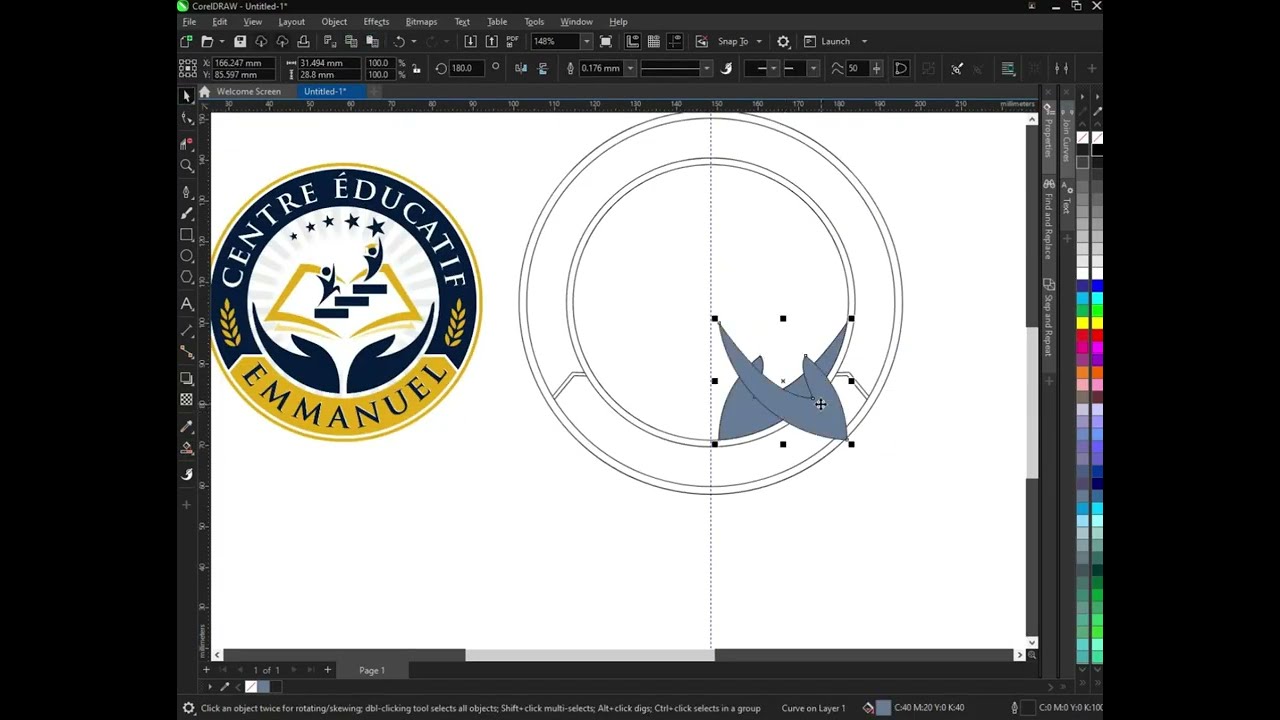This screenshot has width=1280, height=720.
Task: Select the Artistic Media brush tool
Action: click(x=186, y=213)
